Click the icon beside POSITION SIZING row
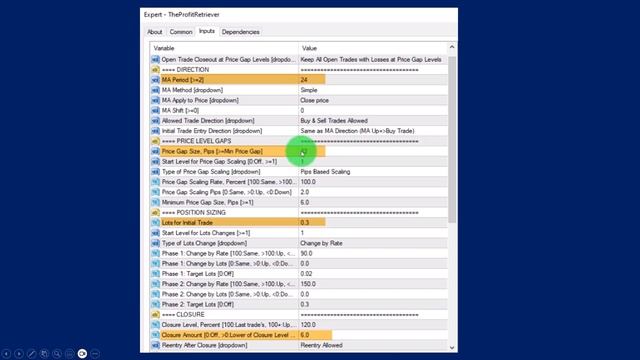This screenshot has height=360, width=640. (155, 213)
